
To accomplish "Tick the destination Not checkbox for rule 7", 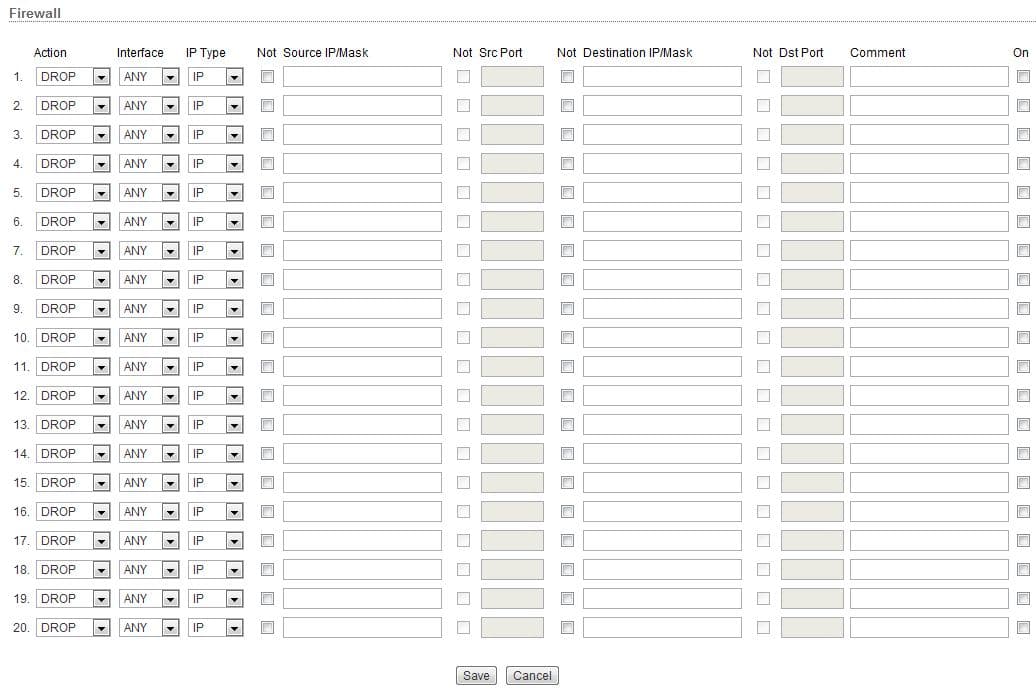I will [567, 250].
